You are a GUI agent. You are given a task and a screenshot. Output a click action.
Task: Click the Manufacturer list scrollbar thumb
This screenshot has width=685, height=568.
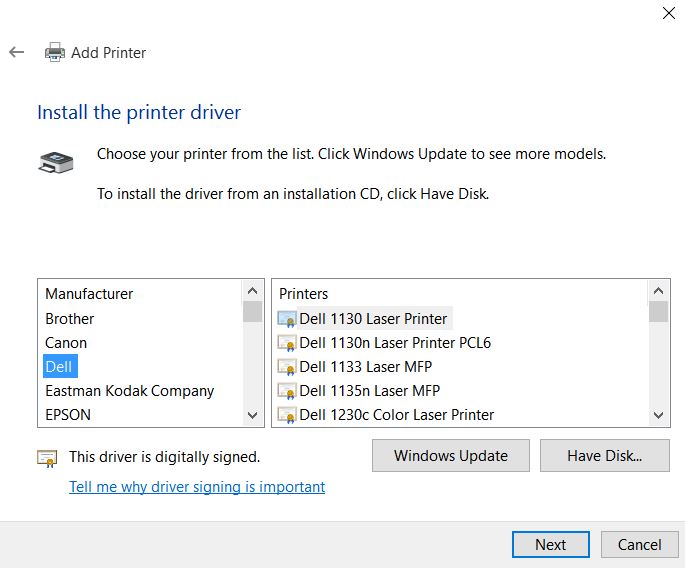point(253,312)
